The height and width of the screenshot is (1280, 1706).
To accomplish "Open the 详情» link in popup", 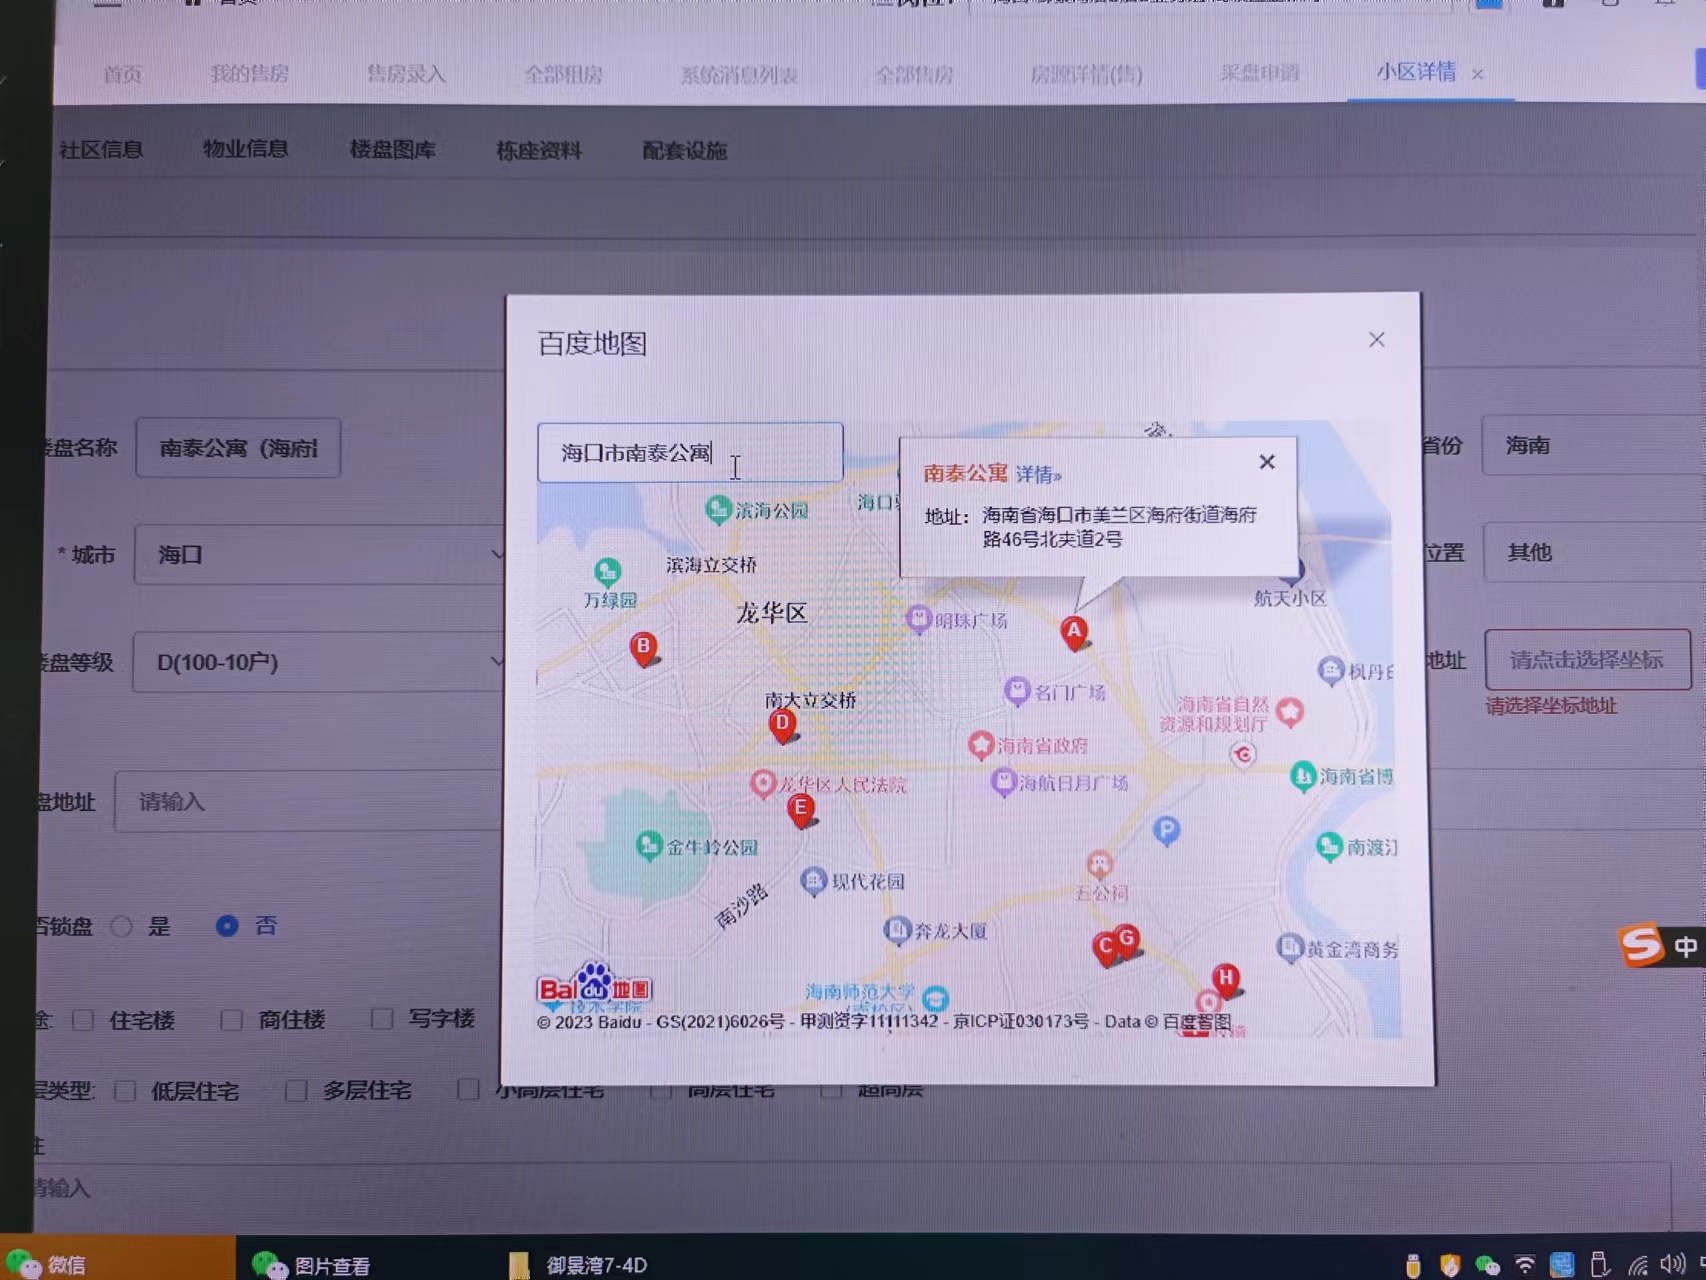I will click(1038, 475).
